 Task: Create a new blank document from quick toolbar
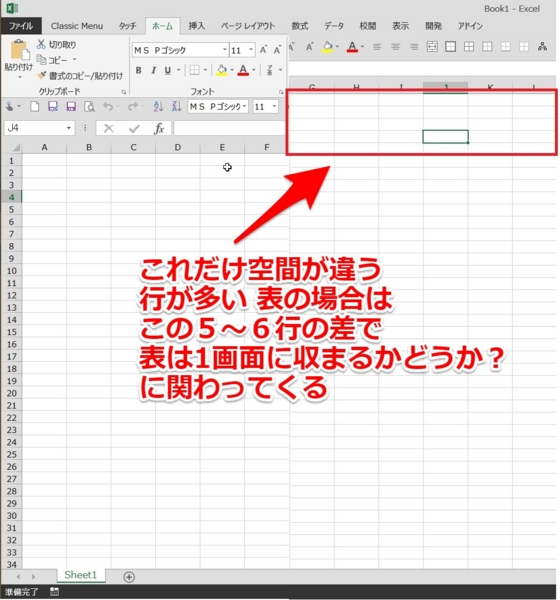[34, 106]
